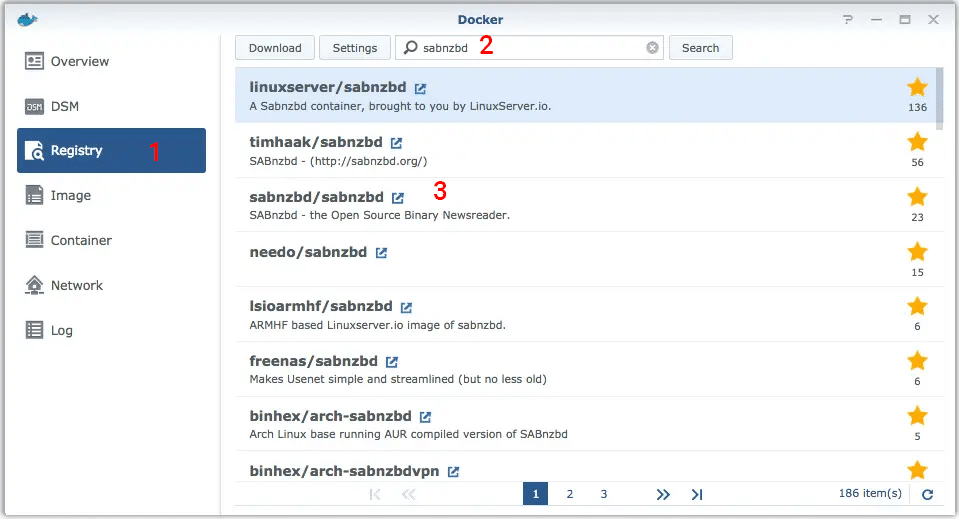959x519 pixels.
Task: Click into the sabnzbd search field
Action: click(x=529, y=48)
